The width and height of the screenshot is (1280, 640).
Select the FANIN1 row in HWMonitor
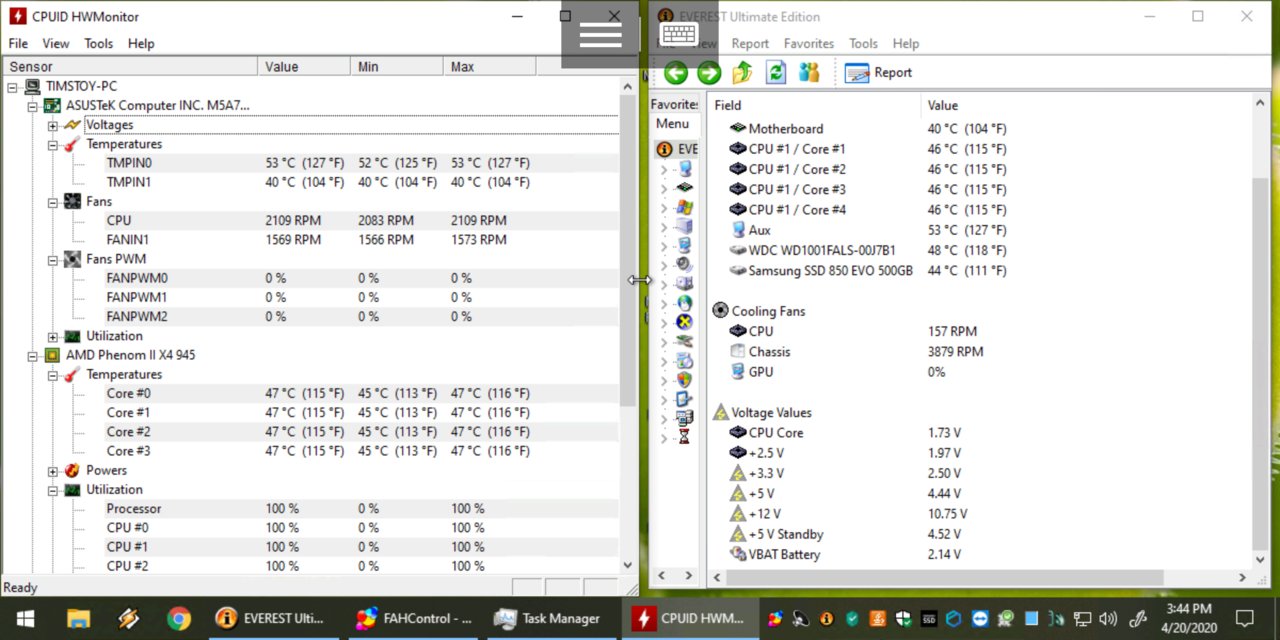310,240
